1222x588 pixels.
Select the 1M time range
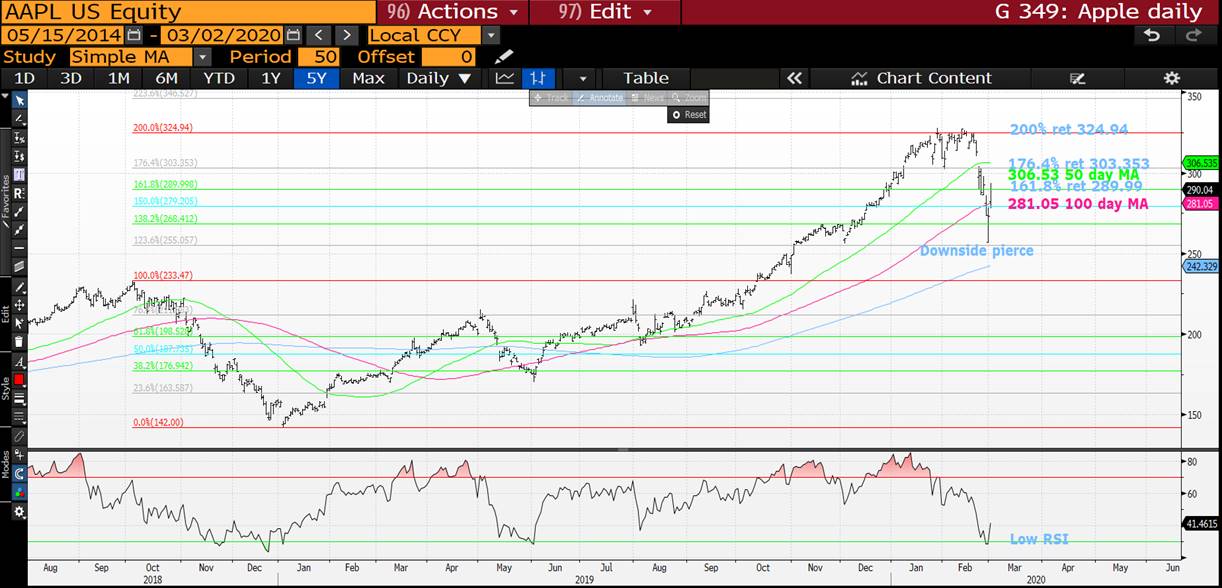(x=119, y=78)
